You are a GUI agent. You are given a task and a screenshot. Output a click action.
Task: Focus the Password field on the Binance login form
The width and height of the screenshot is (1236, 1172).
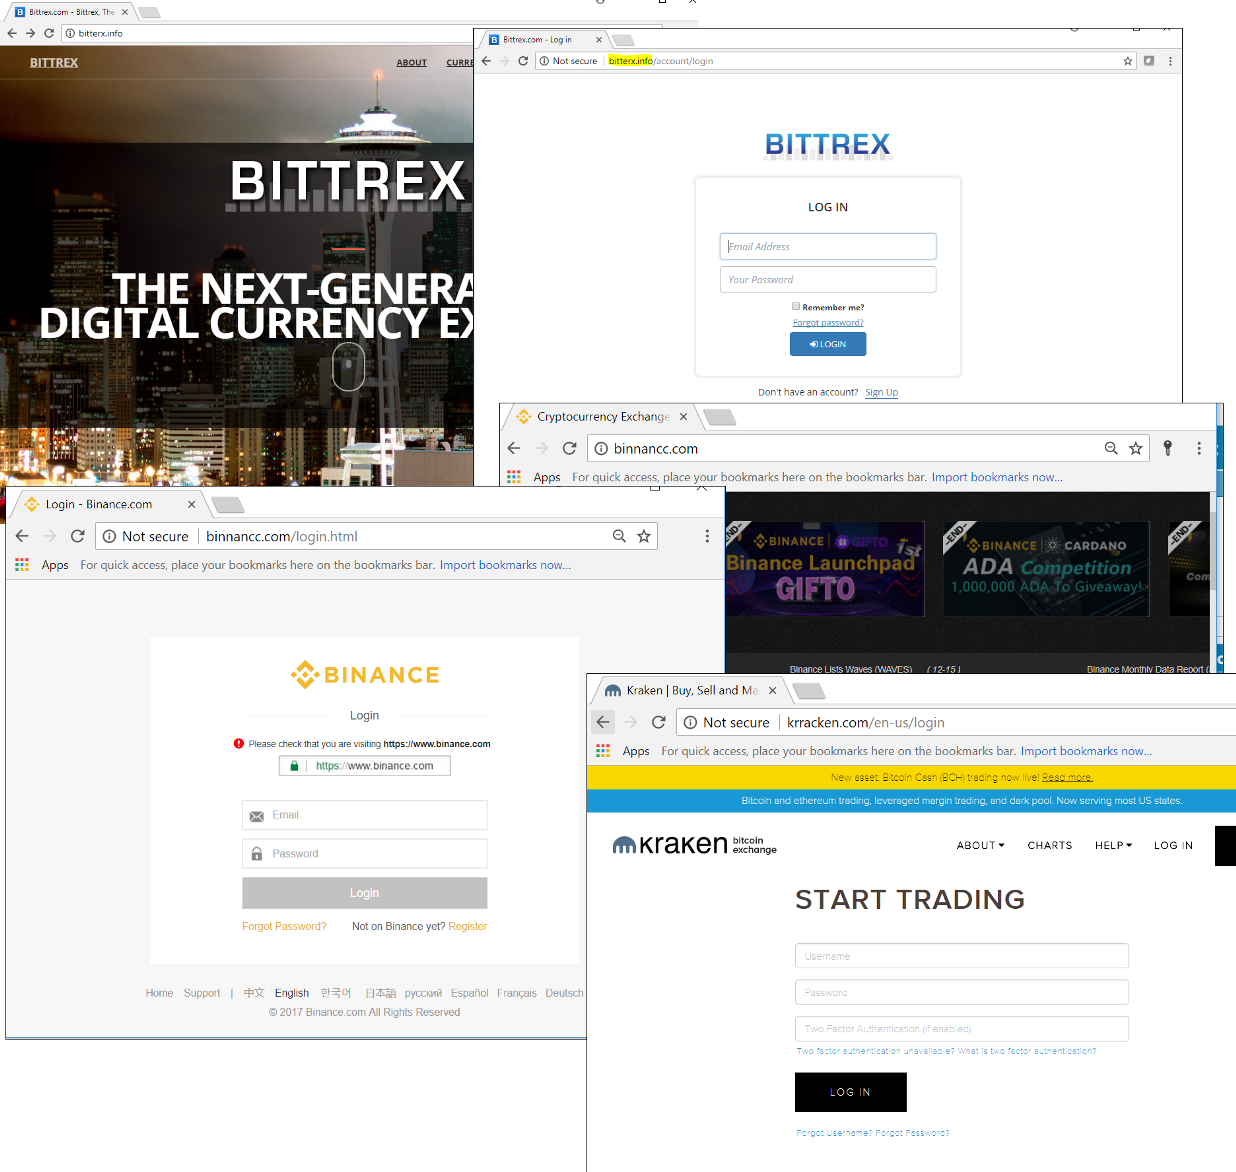point(365,853)
